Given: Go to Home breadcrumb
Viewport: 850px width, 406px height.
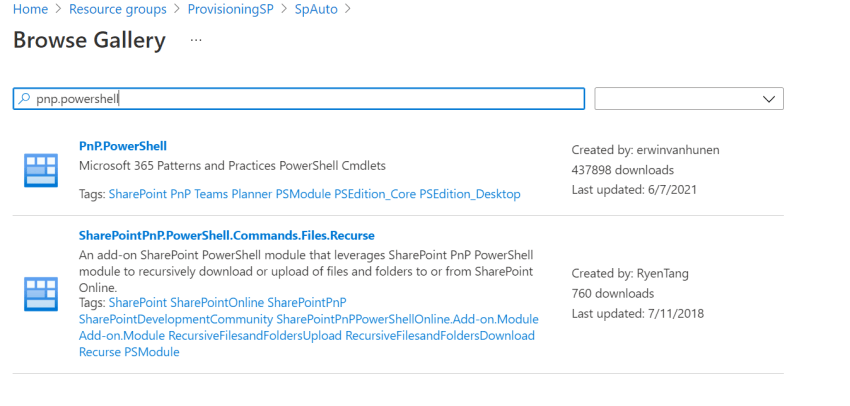Looking at the screenshot, I should coord(29,9).
